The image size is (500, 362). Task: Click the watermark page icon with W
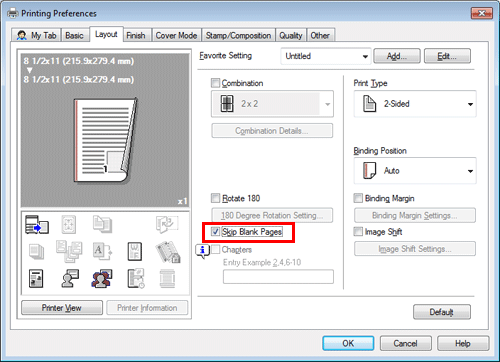pos(135,252)
